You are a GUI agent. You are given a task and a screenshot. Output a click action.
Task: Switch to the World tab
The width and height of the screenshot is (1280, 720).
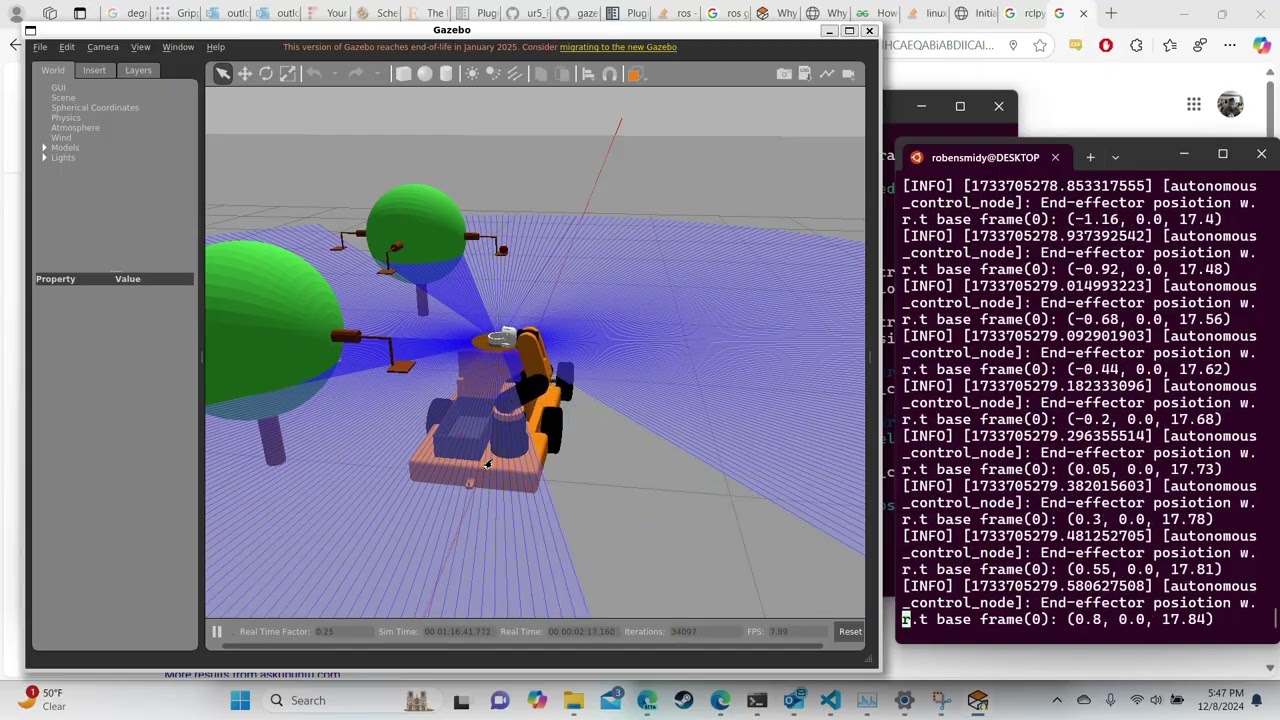(53, 71)
